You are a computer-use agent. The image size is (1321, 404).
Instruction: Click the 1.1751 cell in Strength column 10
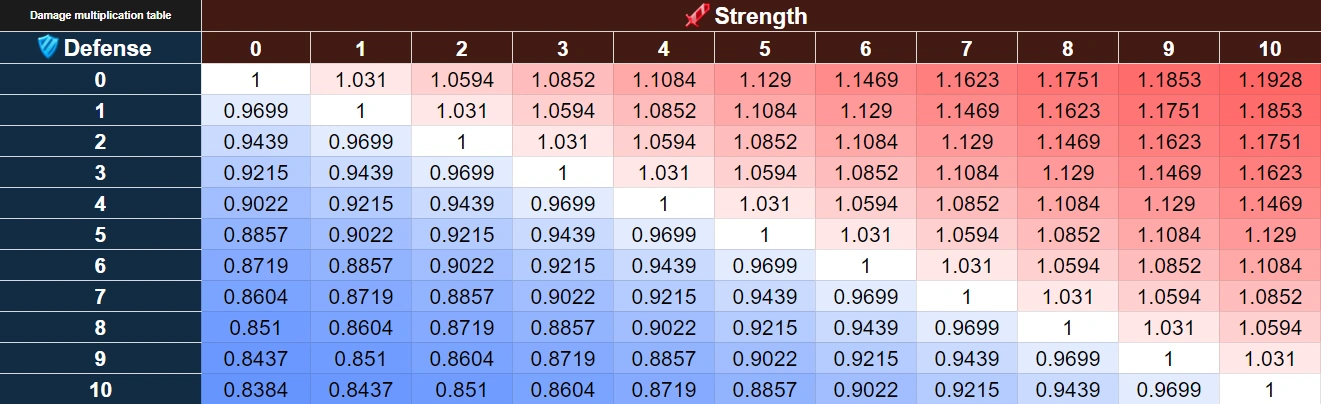[x=1270, y=142]
